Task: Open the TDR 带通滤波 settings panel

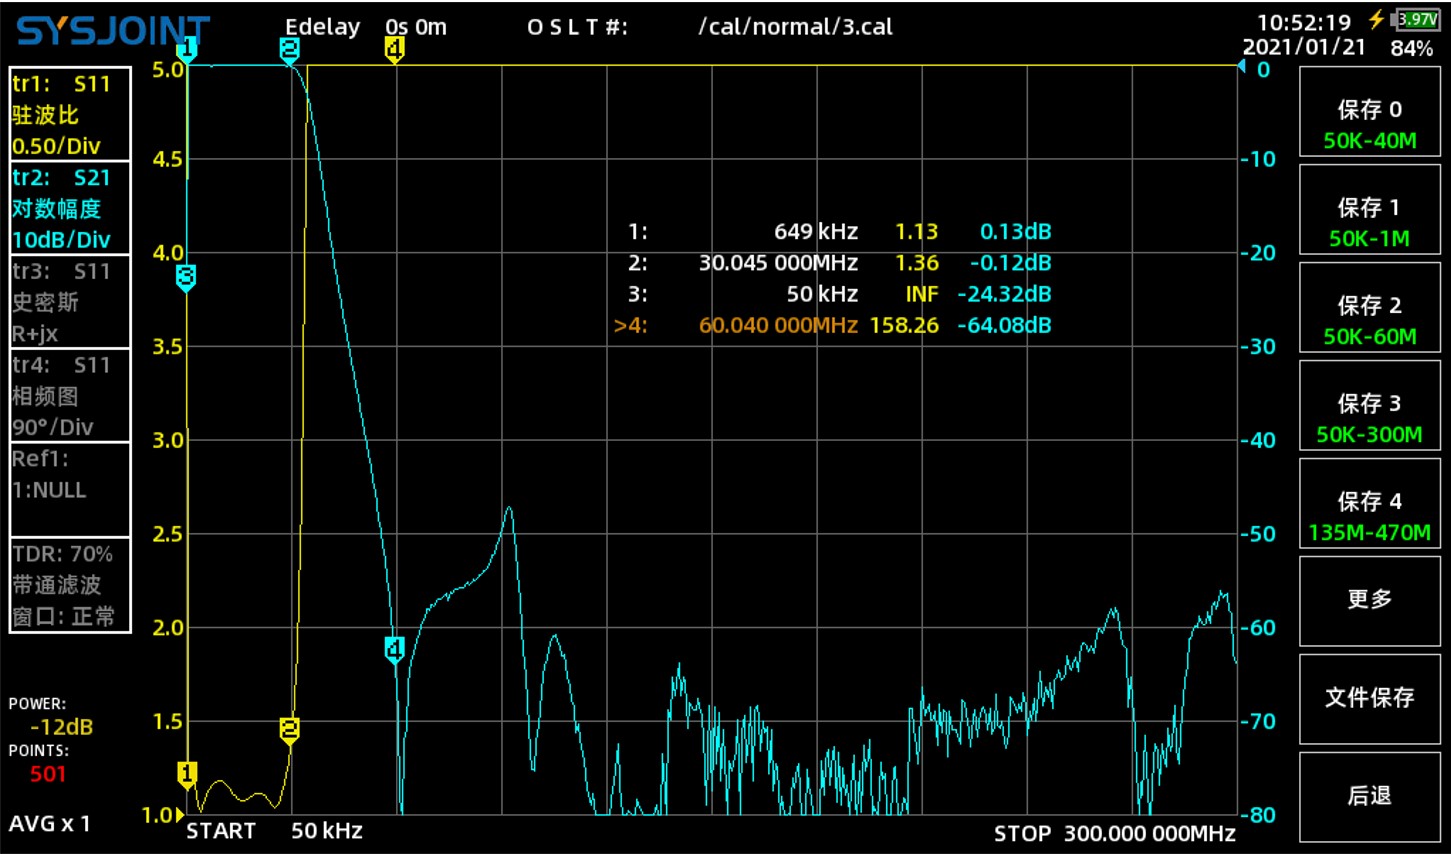Action: 70,585
